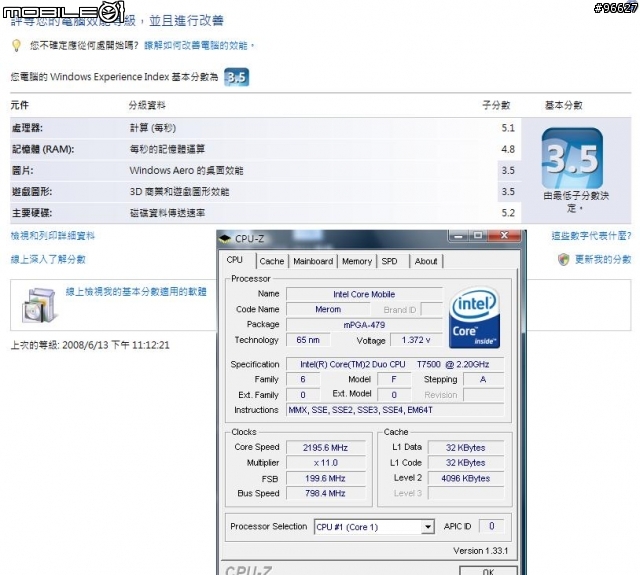Select the SPD tab in CPU-Z
The width and height of the screenshot is (640, 575).
pos(389,261)
